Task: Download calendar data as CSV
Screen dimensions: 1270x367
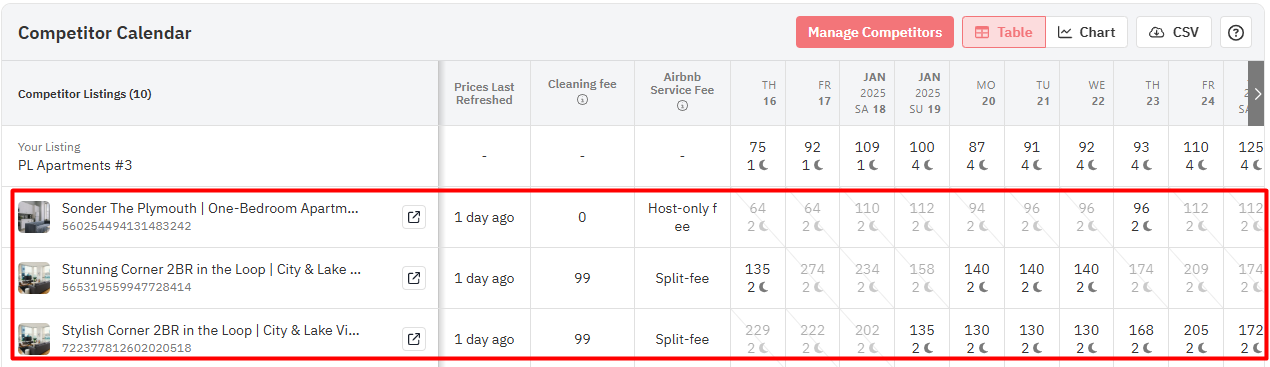Action: coord(1174,32)
